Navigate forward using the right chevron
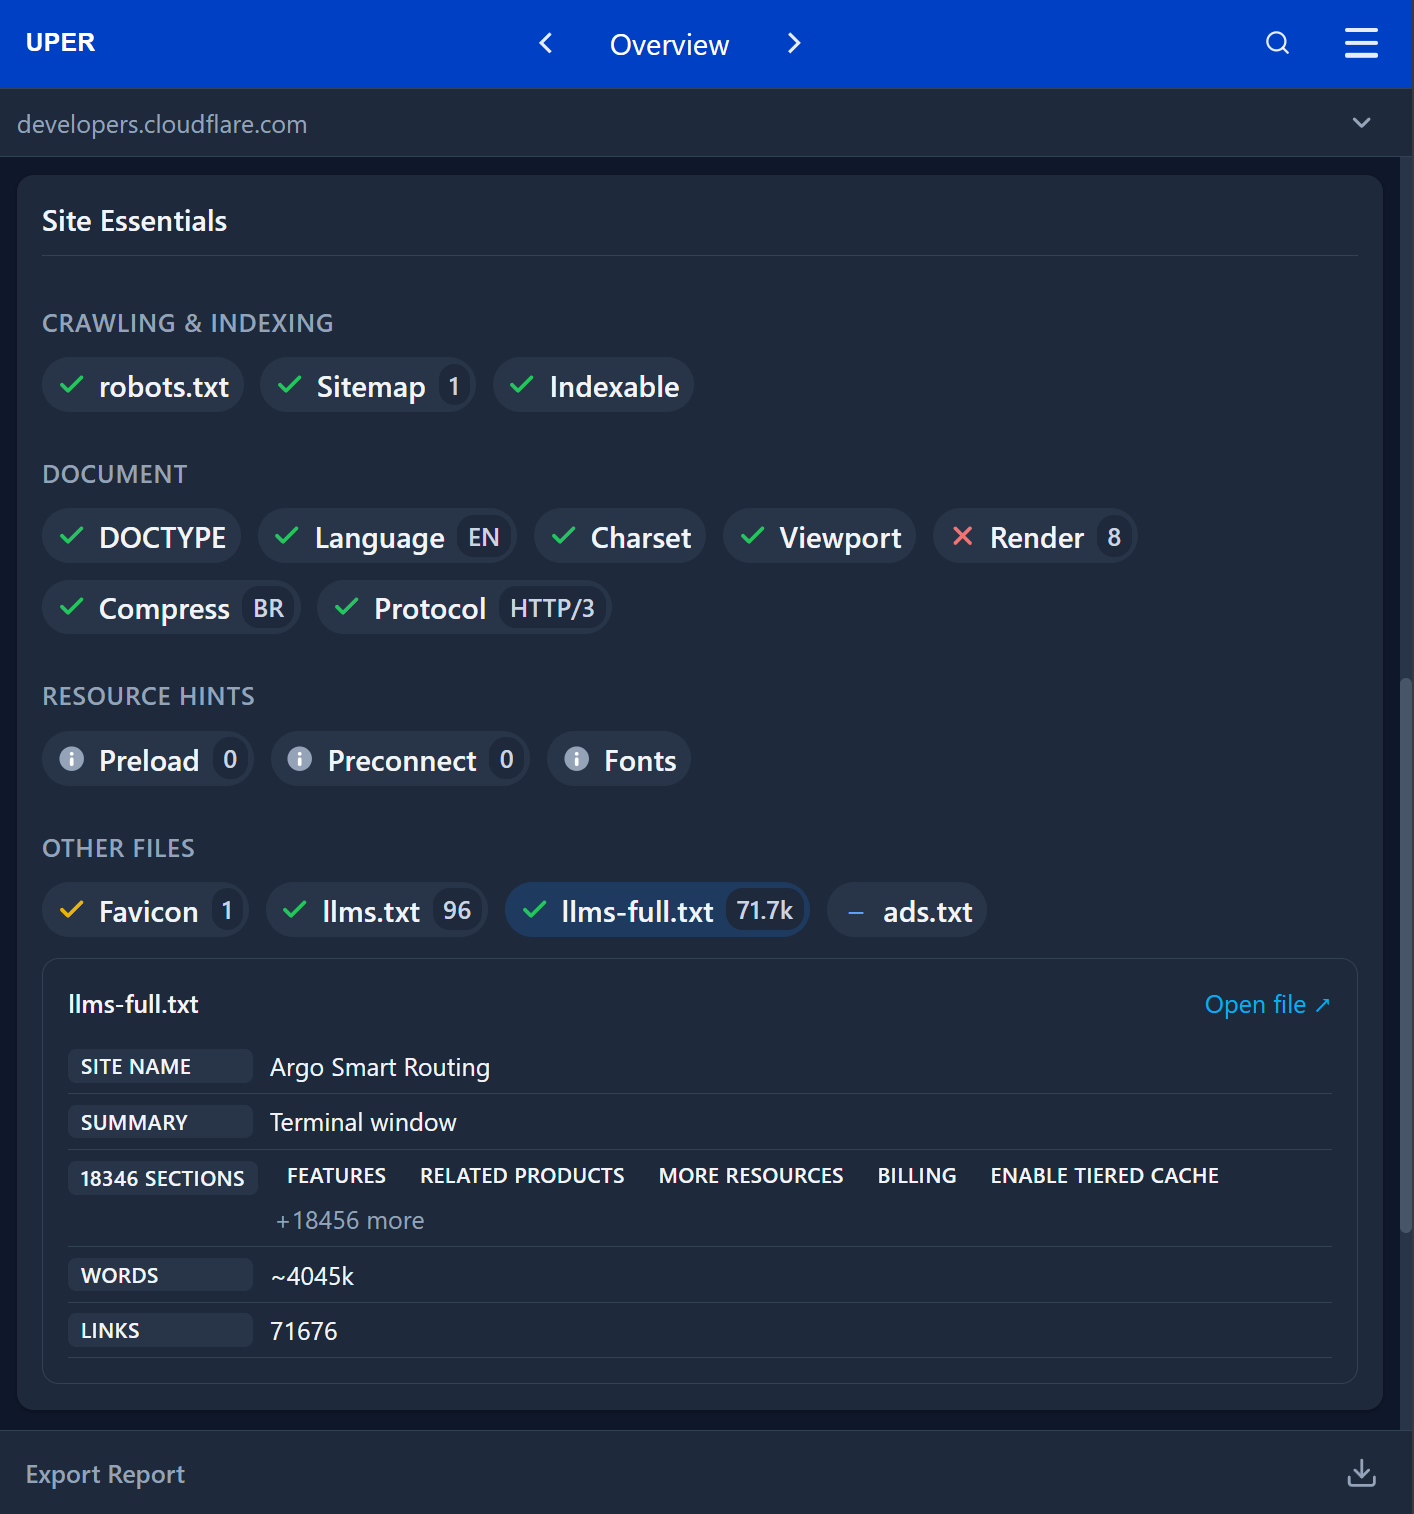 pos(793,43)
